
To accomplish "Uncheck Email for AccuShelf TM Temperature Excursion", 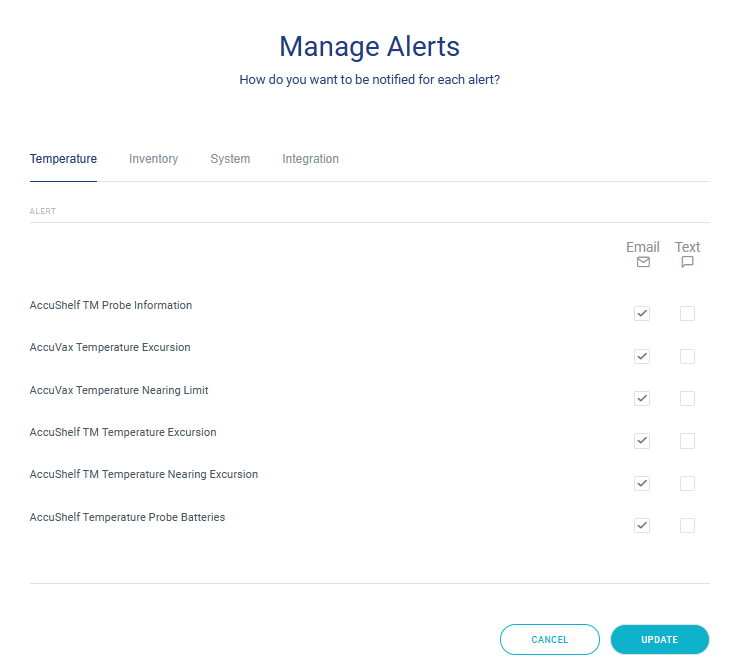I will coord(642,441).
